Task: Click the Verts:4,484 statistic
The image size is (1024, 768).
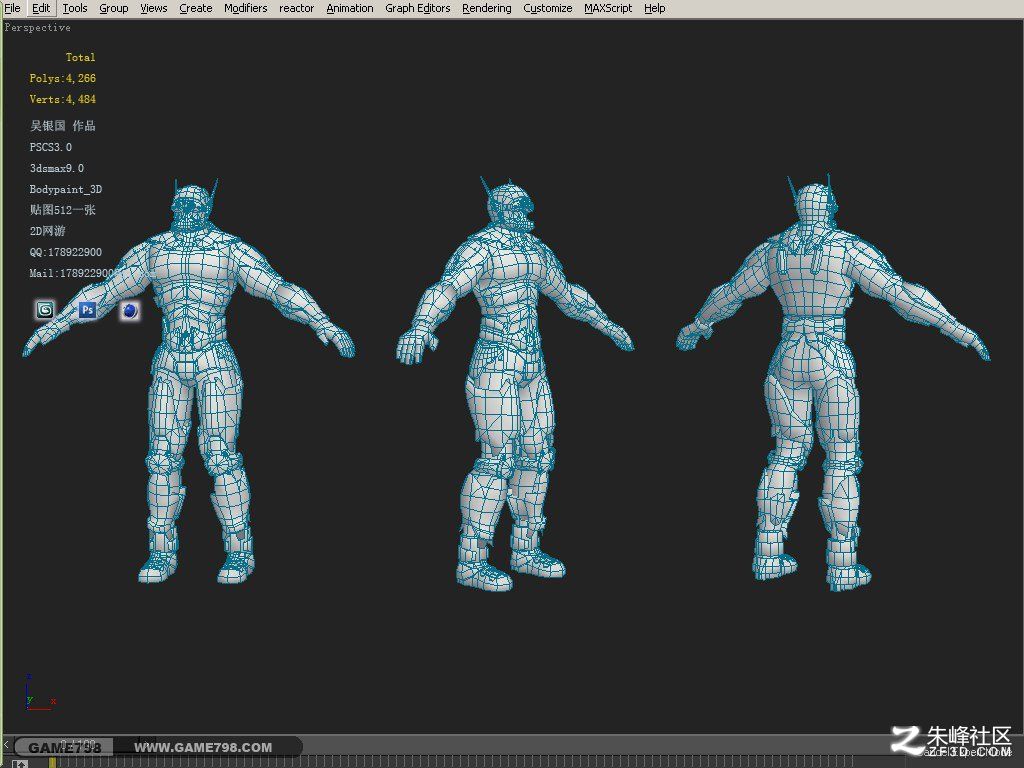Action: point(63,99)
